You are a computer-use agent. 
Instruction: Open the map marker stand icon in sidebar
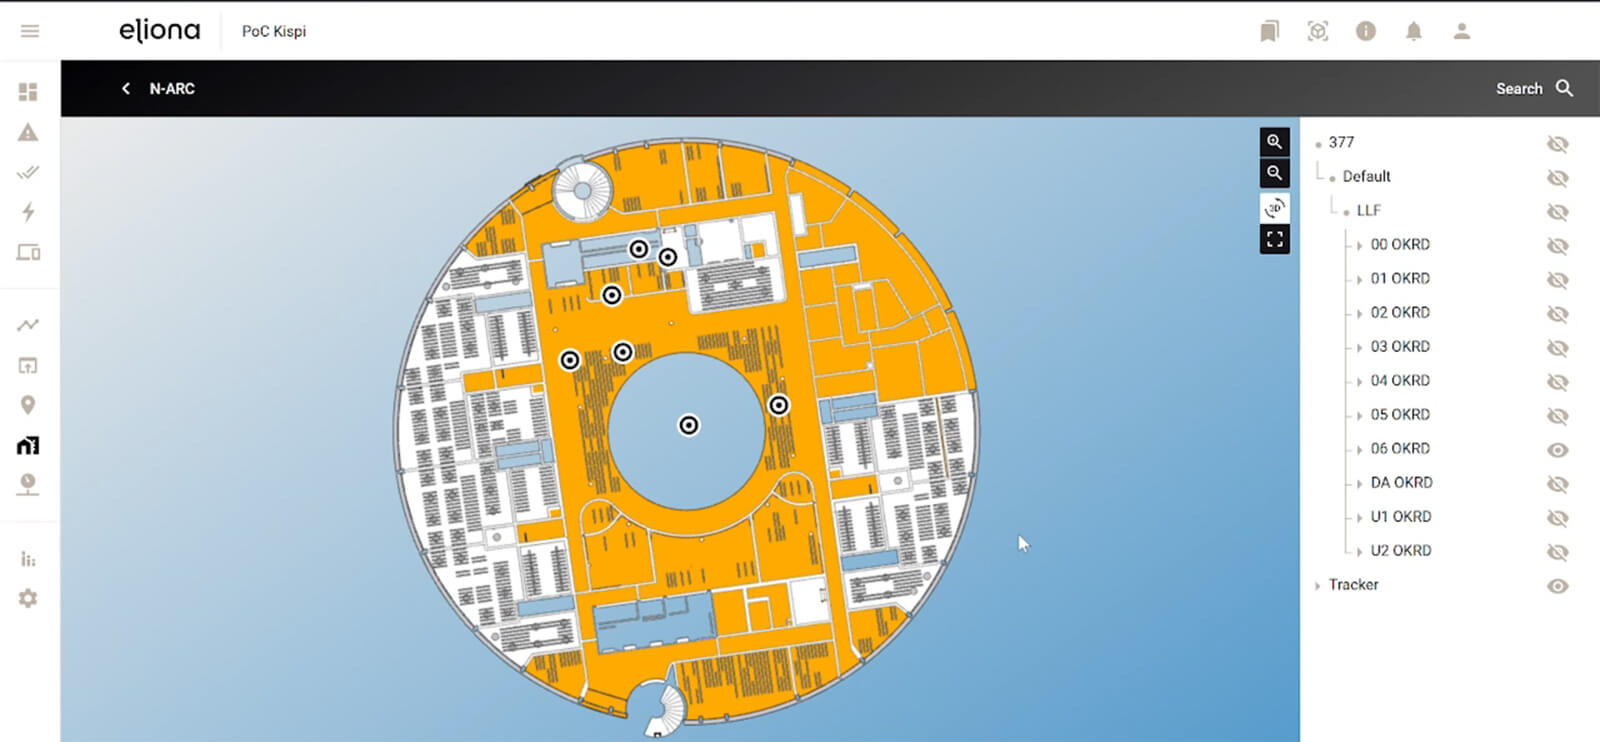[28, 485]
